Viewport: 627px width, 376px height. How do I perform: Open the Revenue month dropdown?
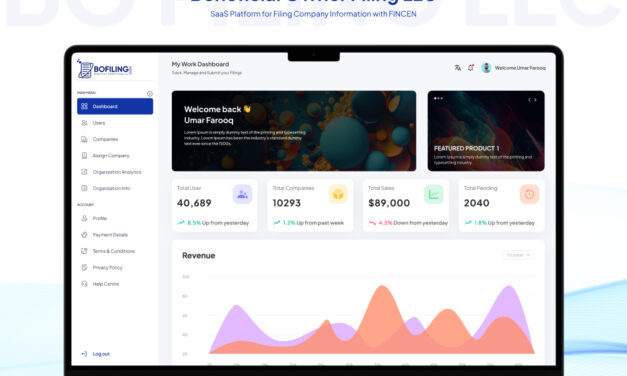click(x=518, y=255)
